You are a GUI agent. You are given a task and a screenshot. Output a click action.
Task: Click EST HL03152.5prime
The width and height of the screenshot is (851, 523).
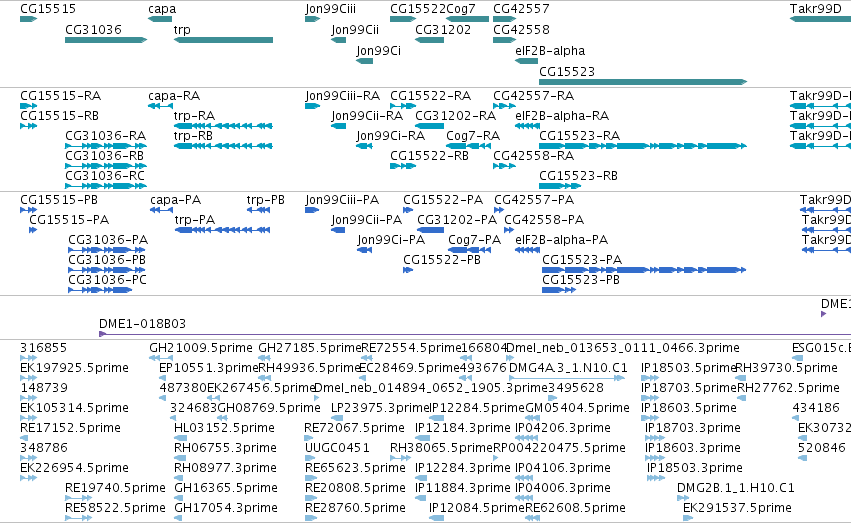pos(181,438)
